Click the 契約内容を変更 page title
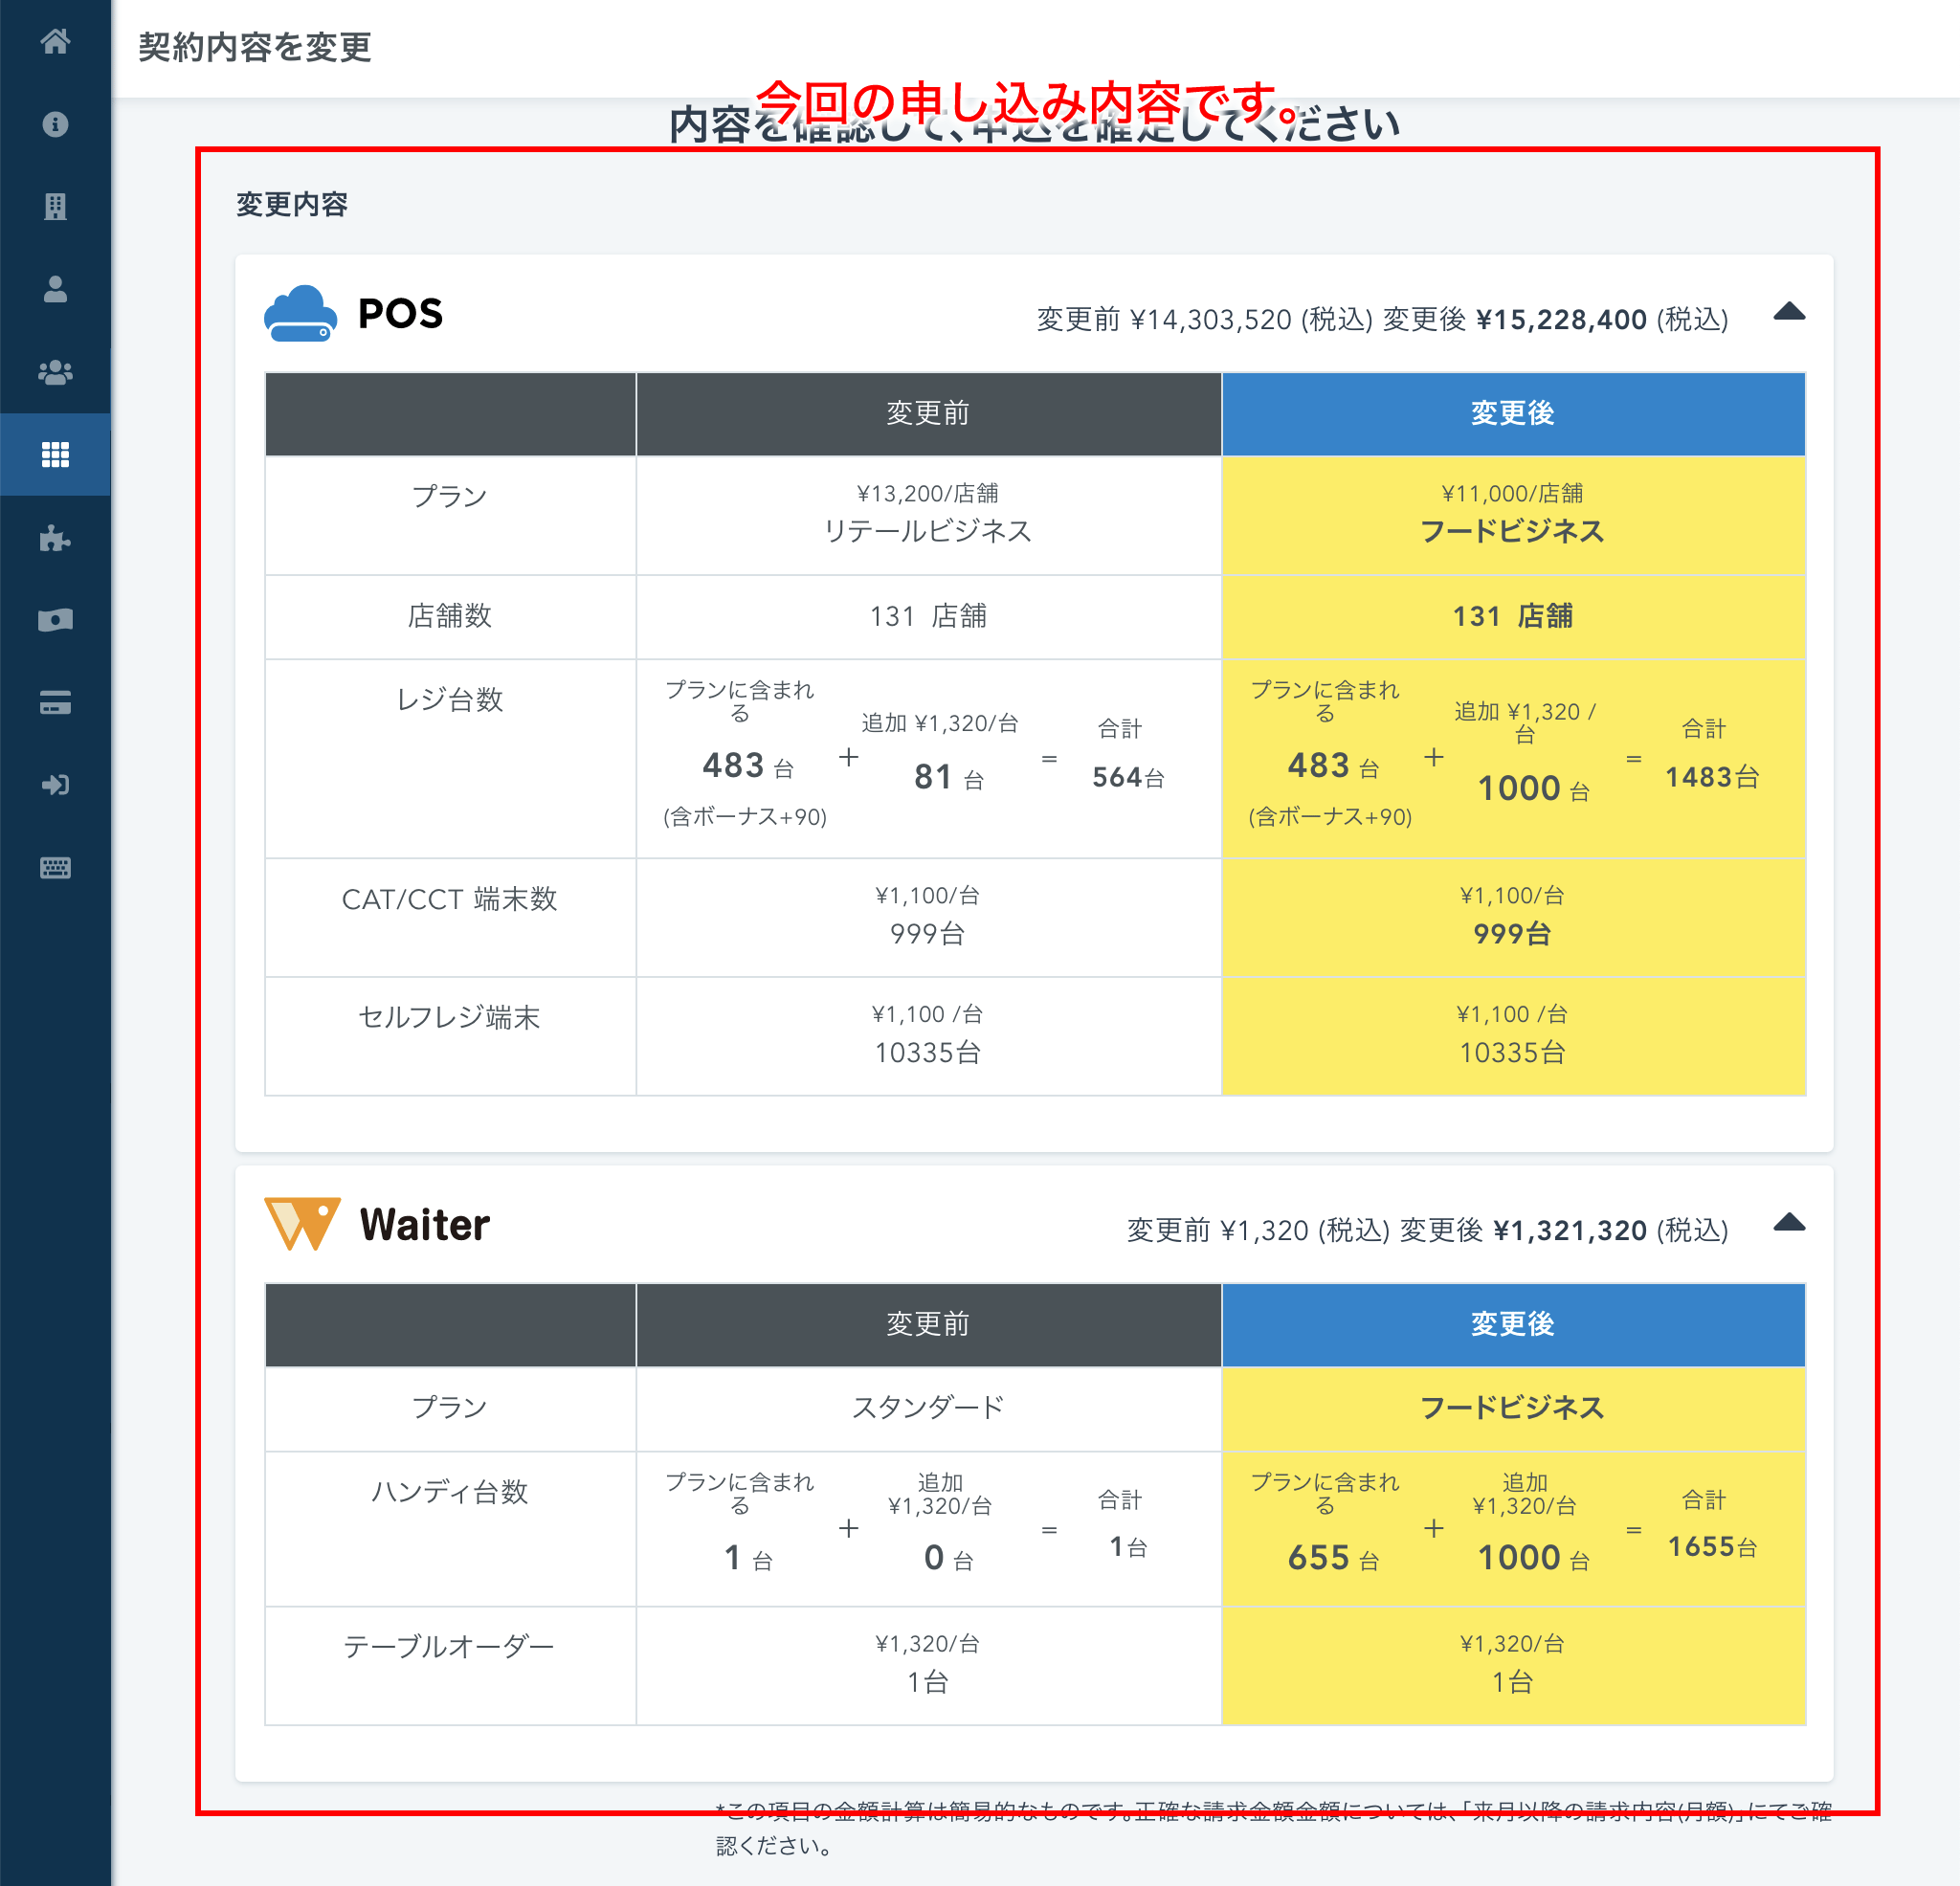 point(255,47)
